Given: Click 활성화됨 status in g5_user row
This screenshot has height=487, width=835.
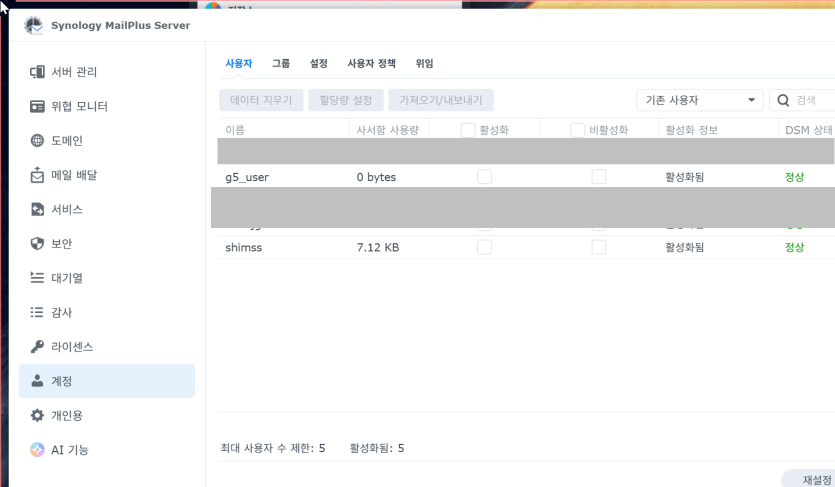Looking at the screenshot, I should (x=684, y=177).
